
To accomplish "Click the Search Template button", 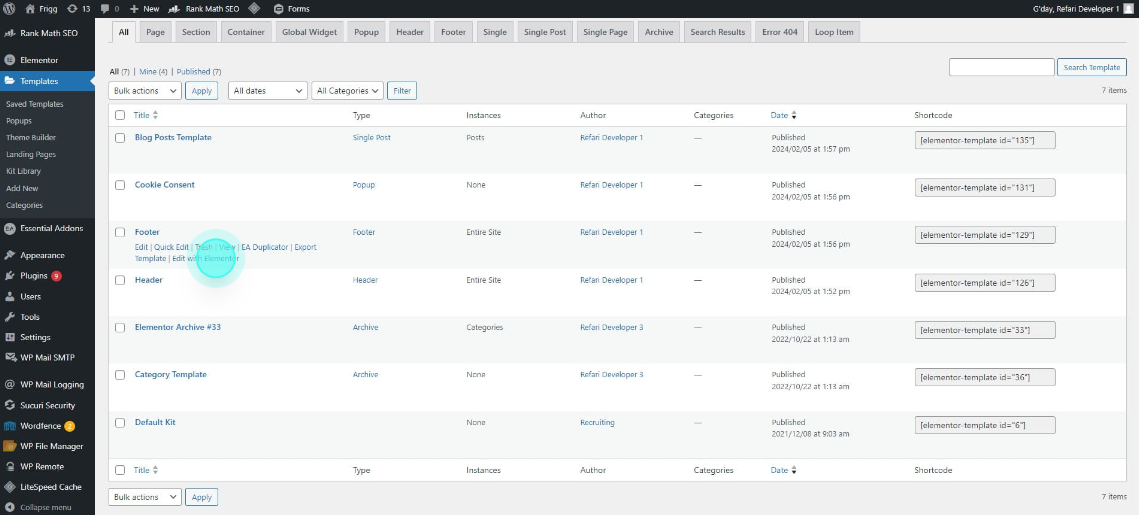I will tap(1092, 68).
